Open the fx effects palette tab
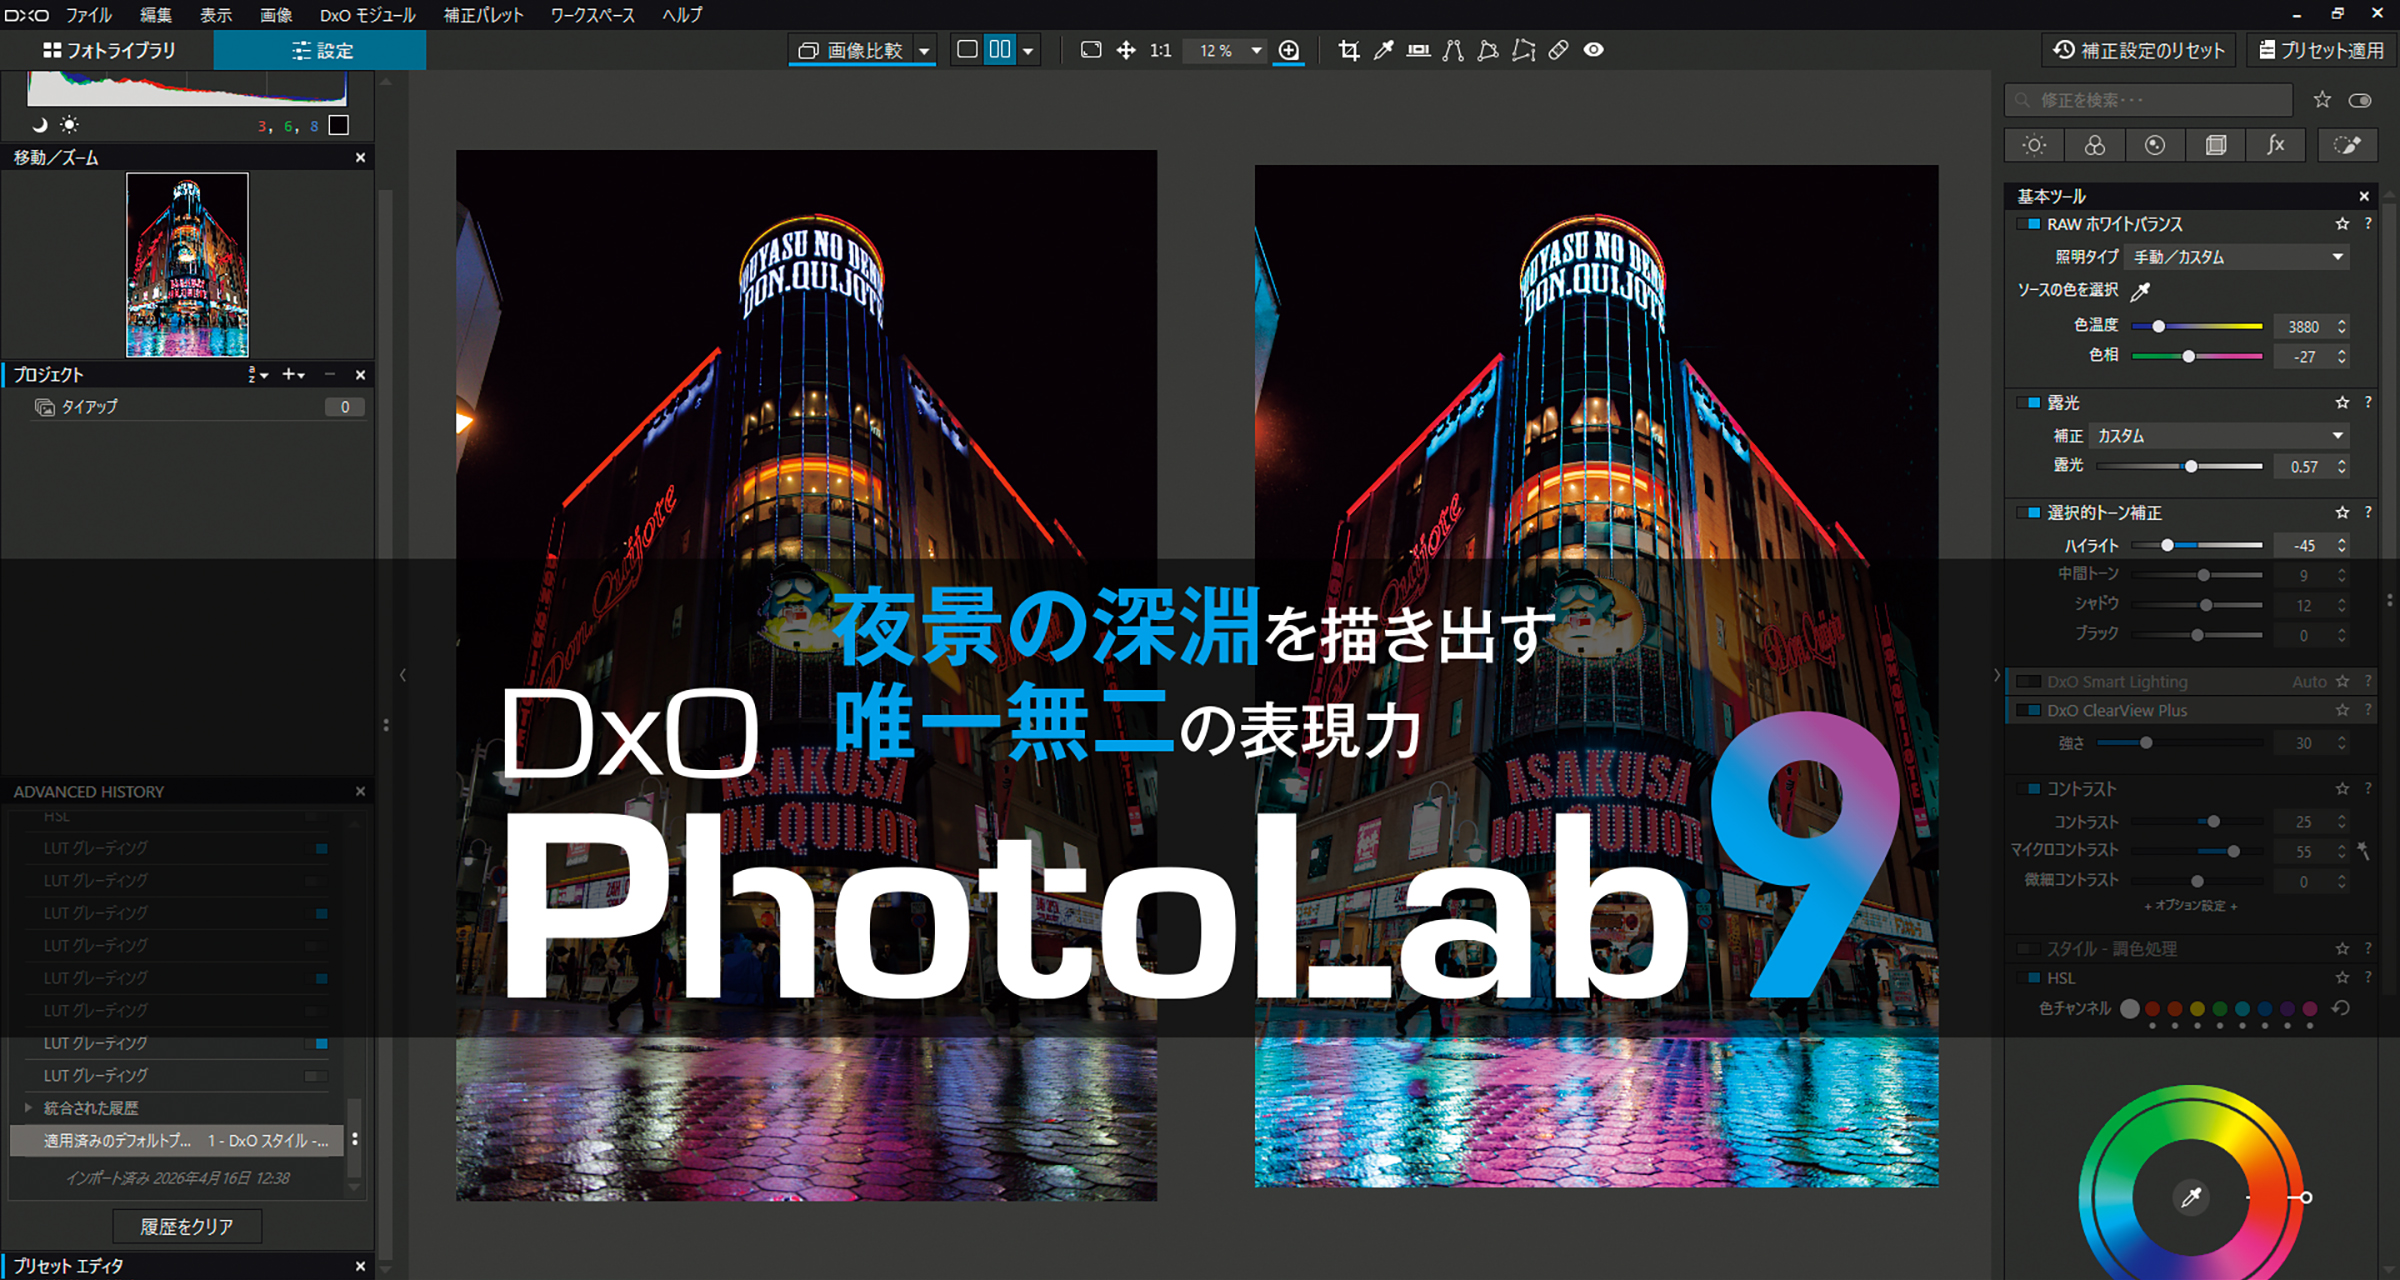This screenshot has width=2400, height=1280. (x=2276, y=145)
